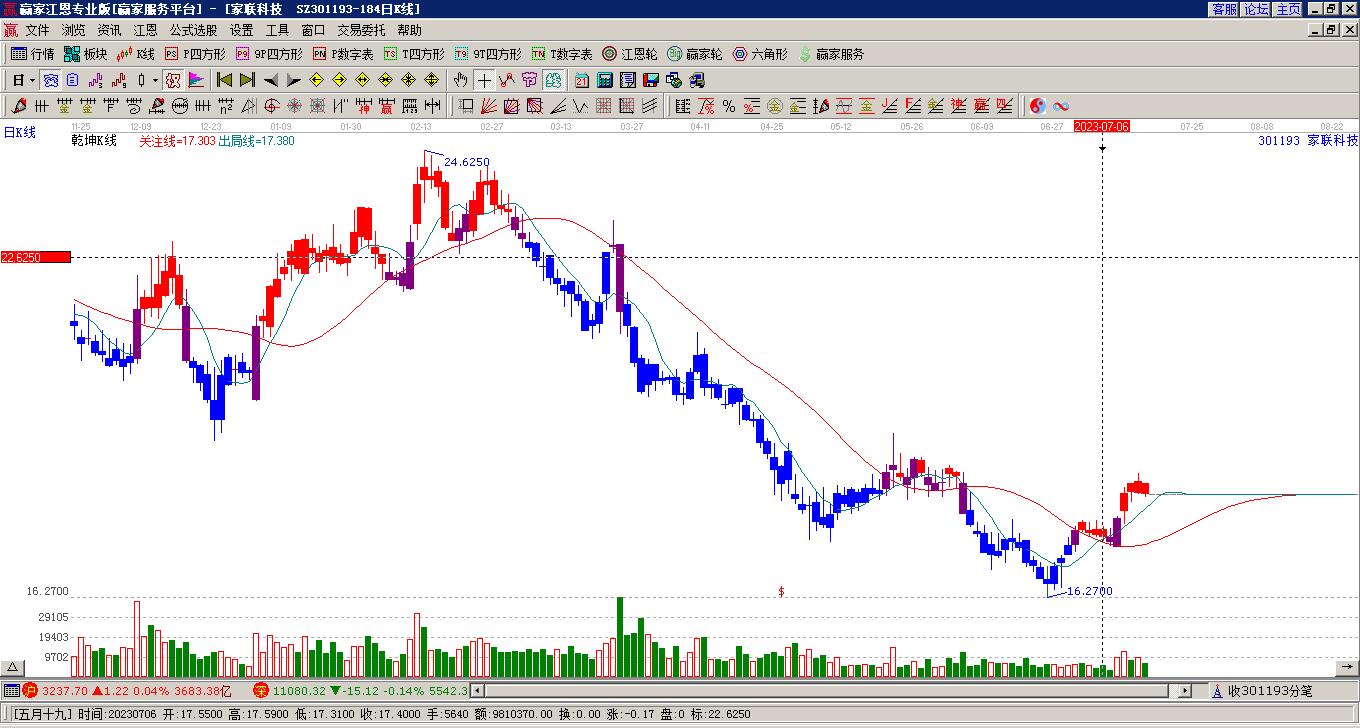Open the P数字表 tool
The width and height of the screenshot is (1360, 728).
point(343,54)
